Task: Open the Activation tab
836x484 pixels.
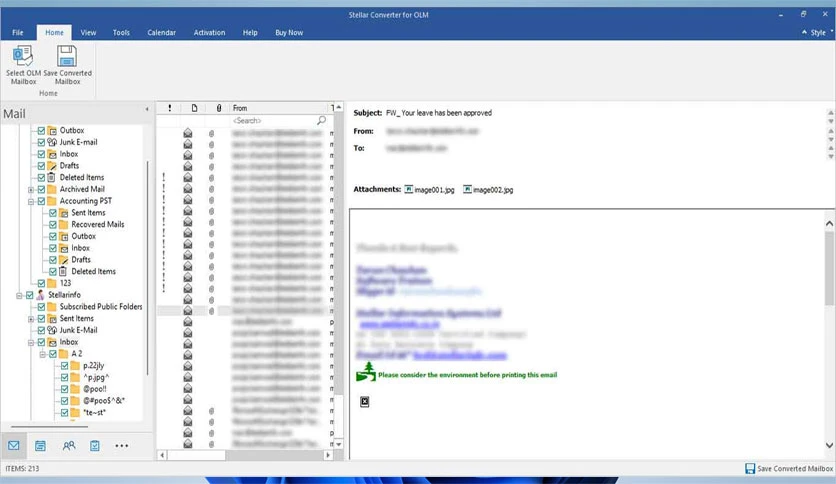Action: [209, 33]
